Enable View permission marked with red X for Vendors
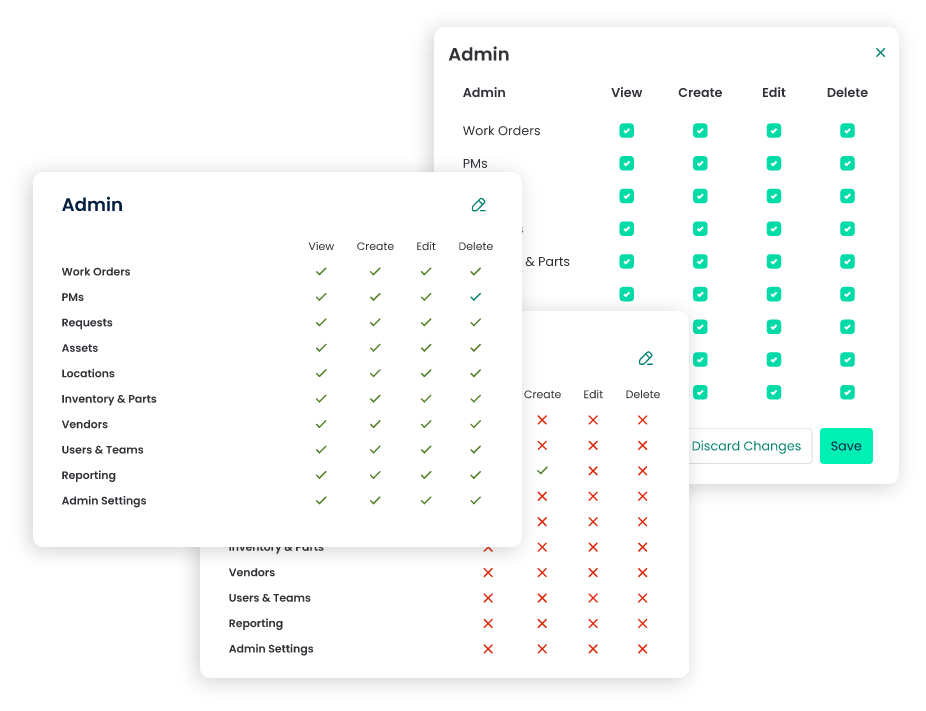Image resolution: width=926 pixels, height=711 pixels. click(487, 572)
